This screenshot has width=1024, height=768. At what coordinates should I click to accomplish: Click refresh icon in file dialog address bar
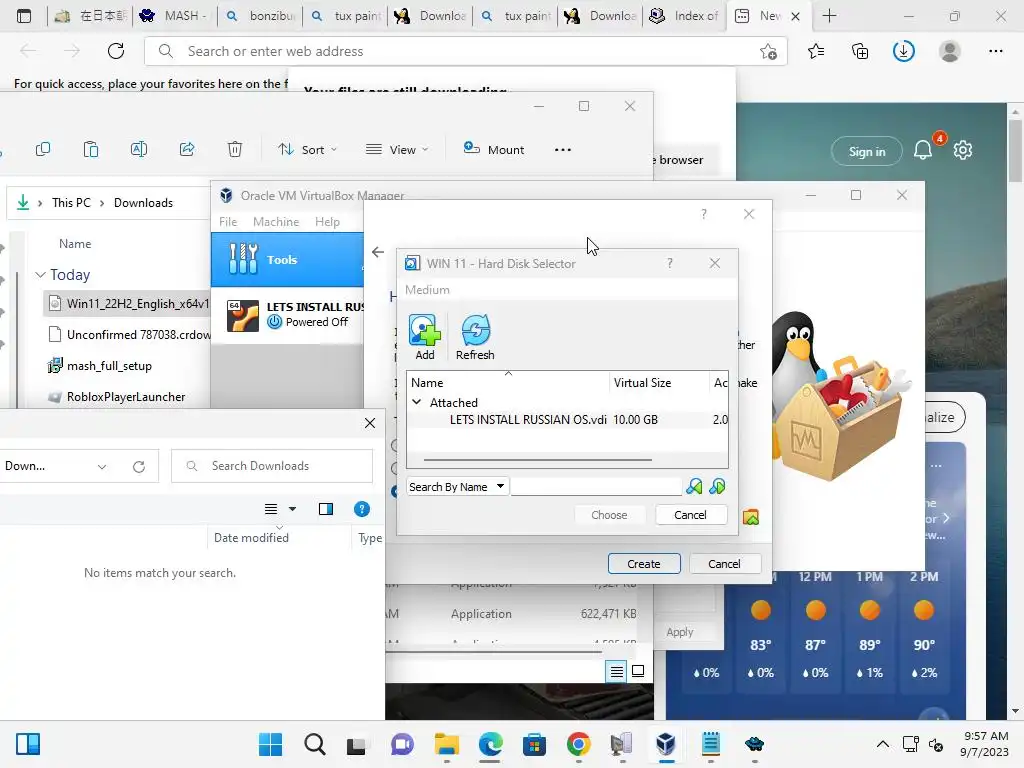tap(138, 466)
